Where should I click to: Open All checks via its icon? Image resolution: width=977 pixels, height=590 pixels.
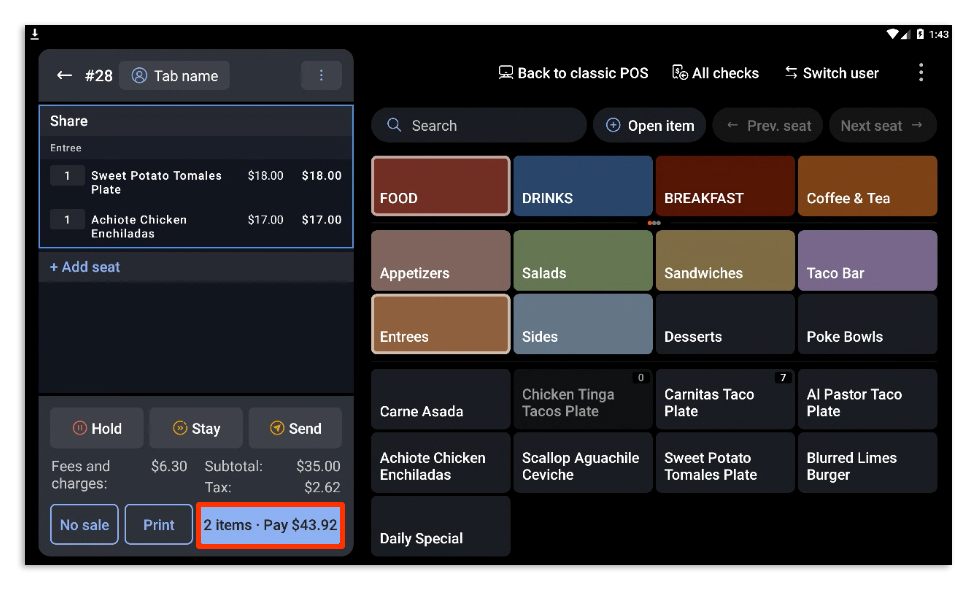678,72
